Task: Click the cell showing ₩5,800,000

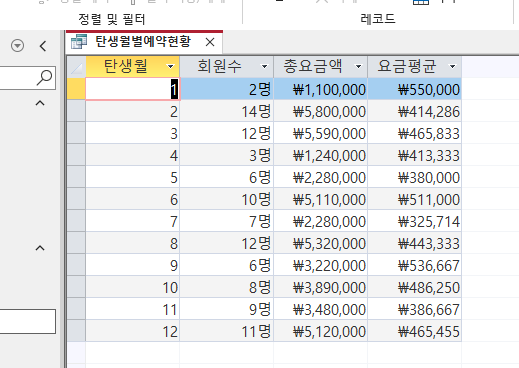Action: [321, 111]
